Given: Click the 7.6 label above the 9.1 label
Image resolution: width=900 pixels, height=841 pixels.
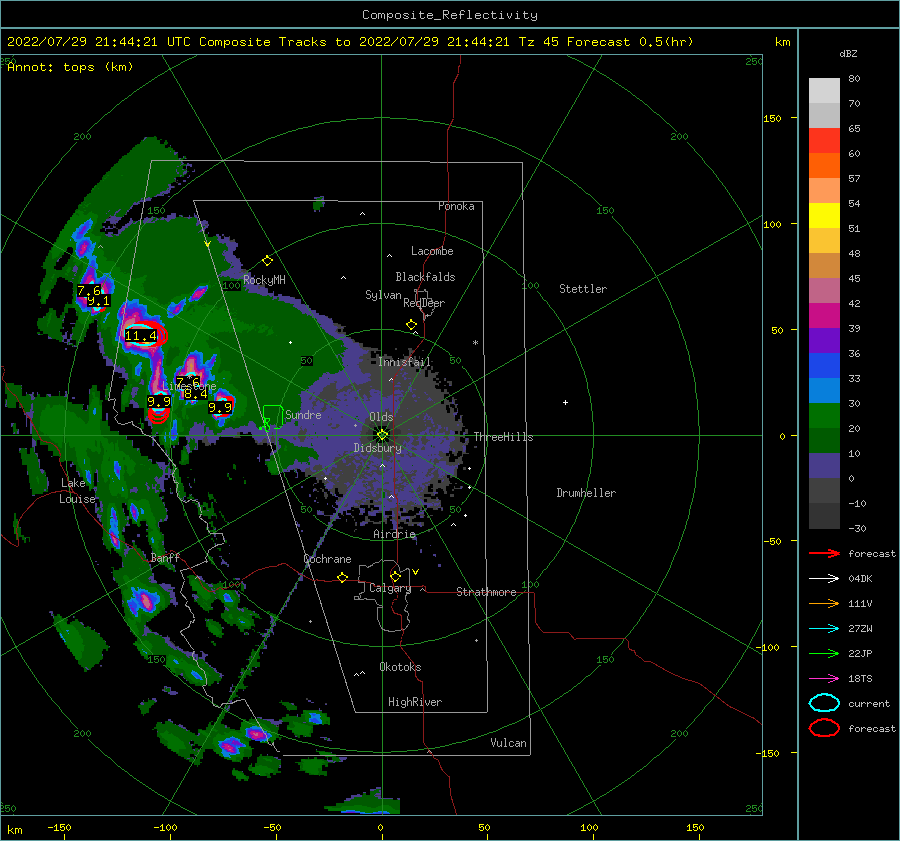Looking at the screenshot, I should tap(89, 290).
